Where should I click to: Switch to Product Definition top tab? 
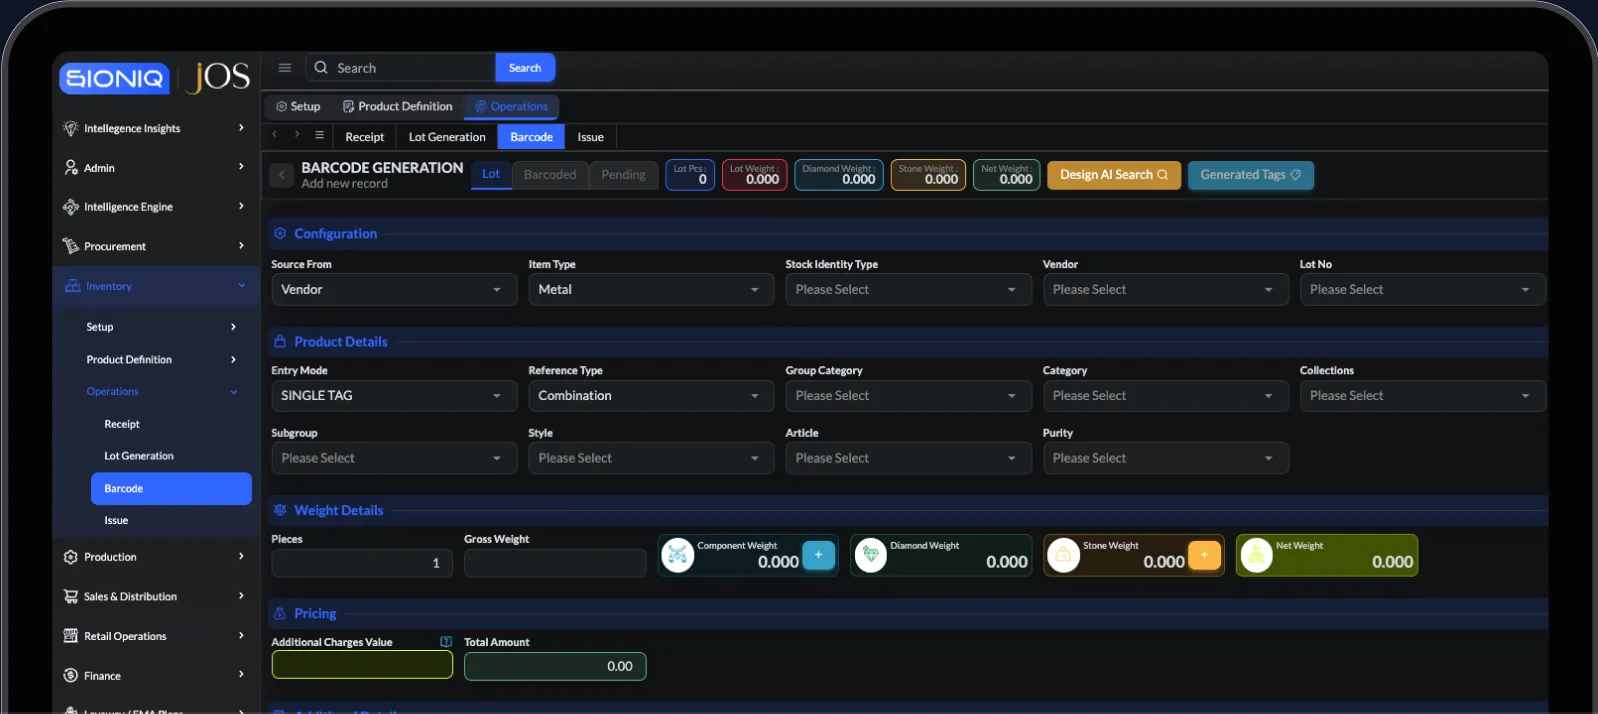click(397, 106)
